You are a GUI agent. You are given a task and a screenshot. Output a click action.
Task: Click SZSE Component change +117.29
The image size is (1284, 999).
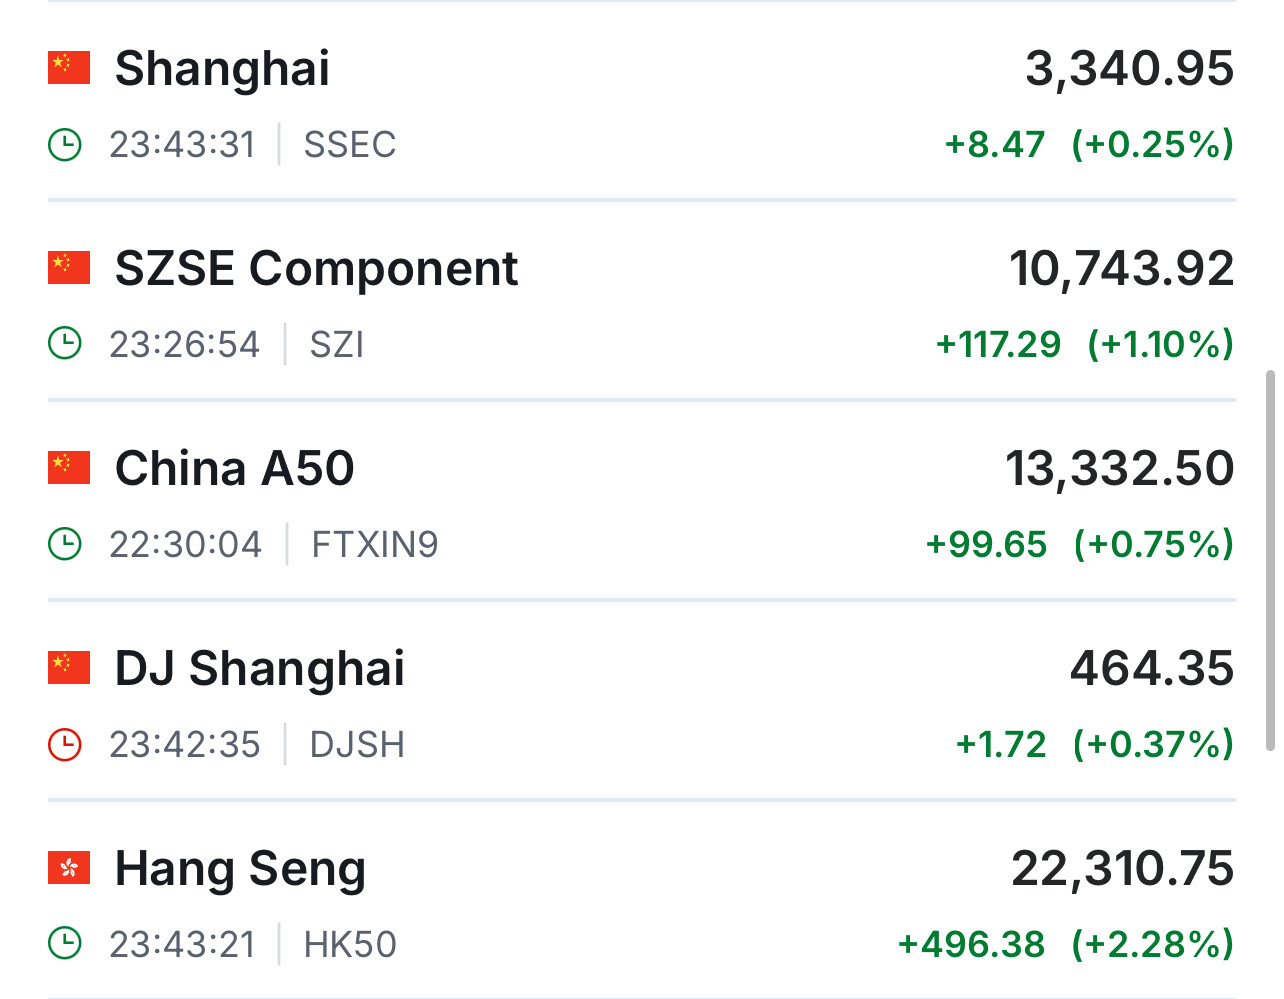click(x=998, y=345)
